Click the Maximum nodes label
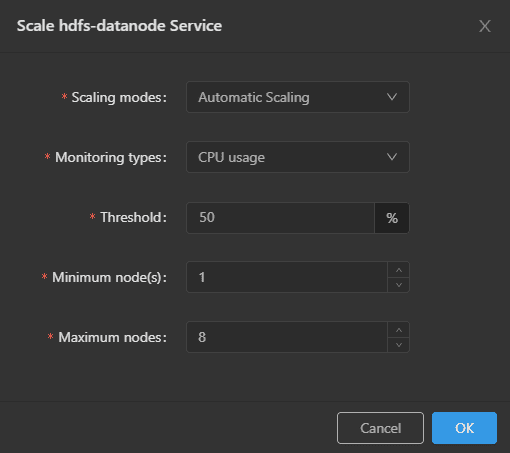The height and width of the screenshot is (453, 510). (x=112, y=337)
